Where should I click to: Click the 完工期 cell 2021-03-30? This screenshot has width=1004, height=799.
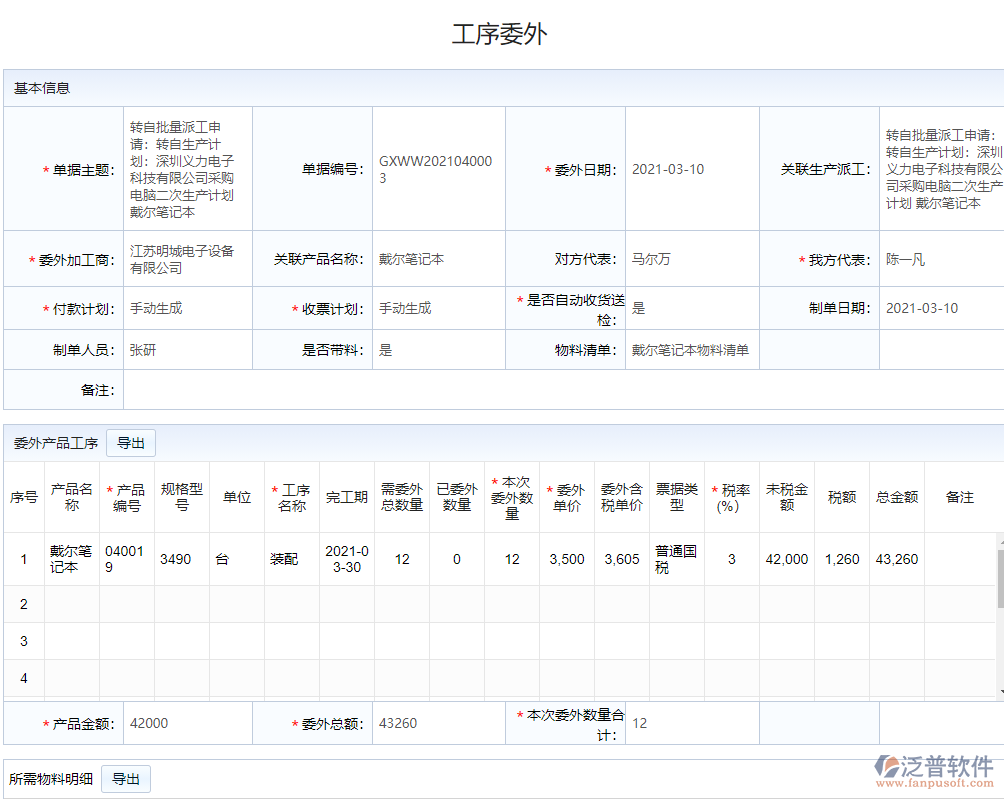[x=347, y=559]
